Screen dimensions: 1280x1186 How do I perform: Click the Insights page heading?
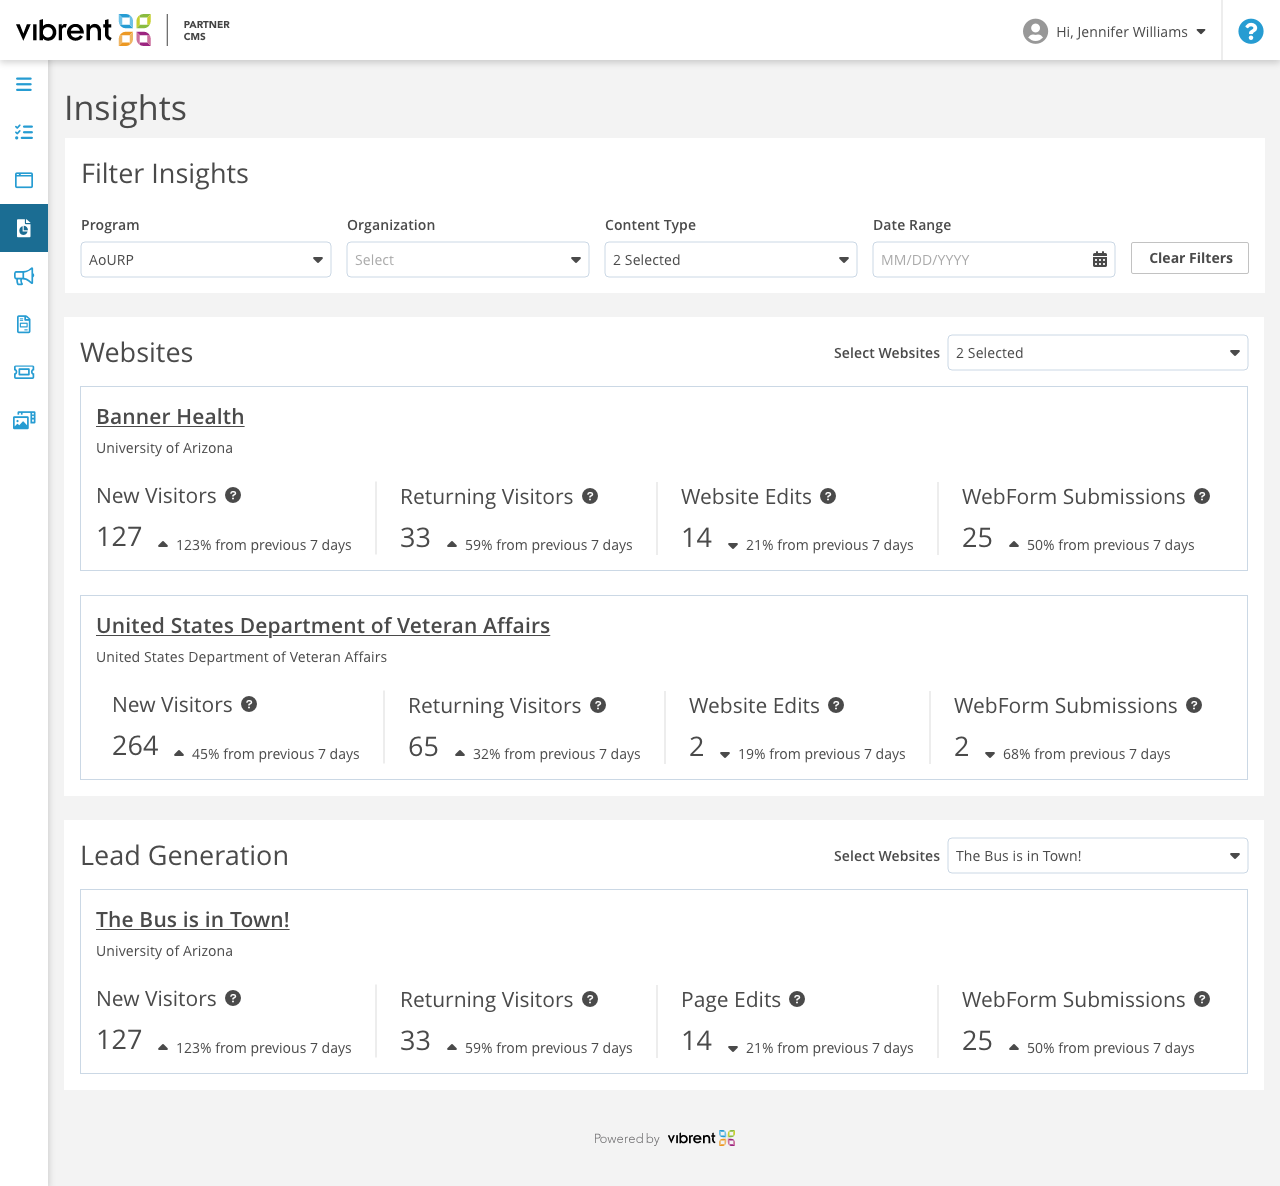(x=126, y=108)
